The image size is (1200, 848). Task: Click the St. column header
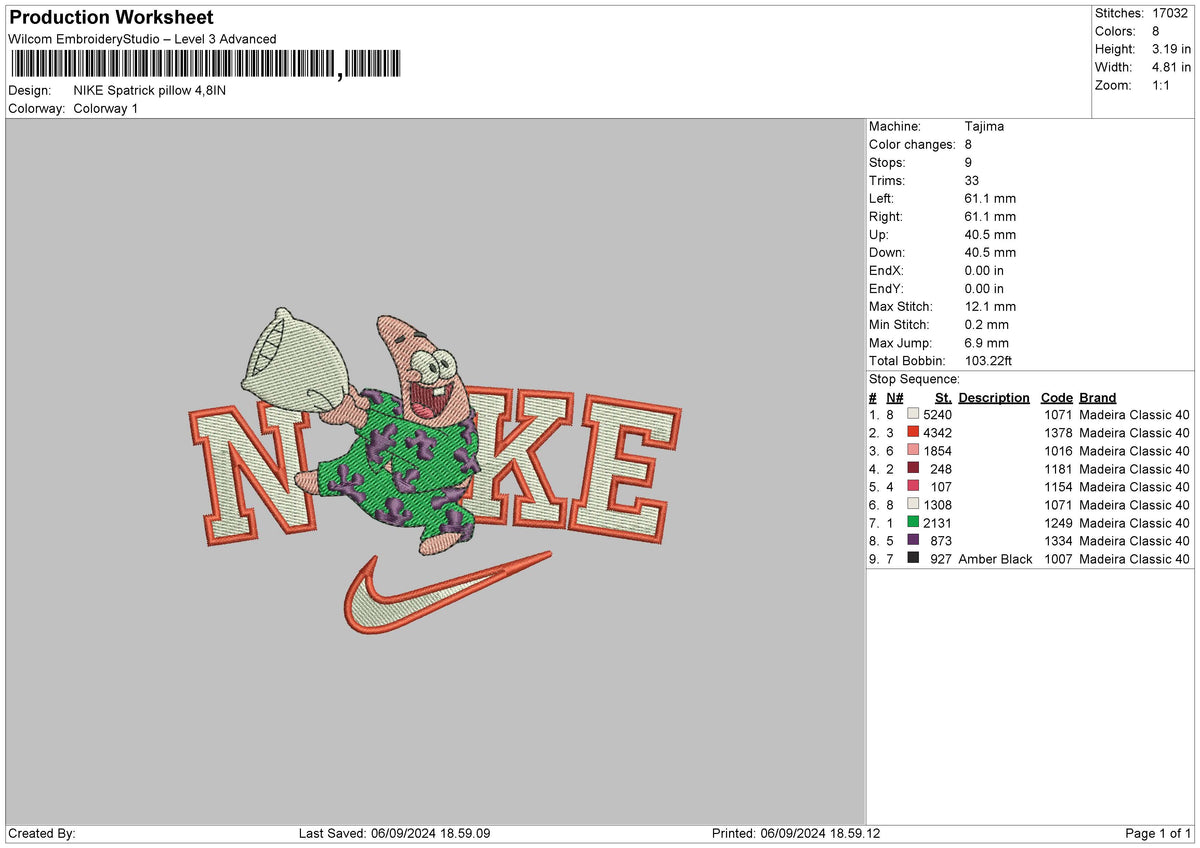941,397
